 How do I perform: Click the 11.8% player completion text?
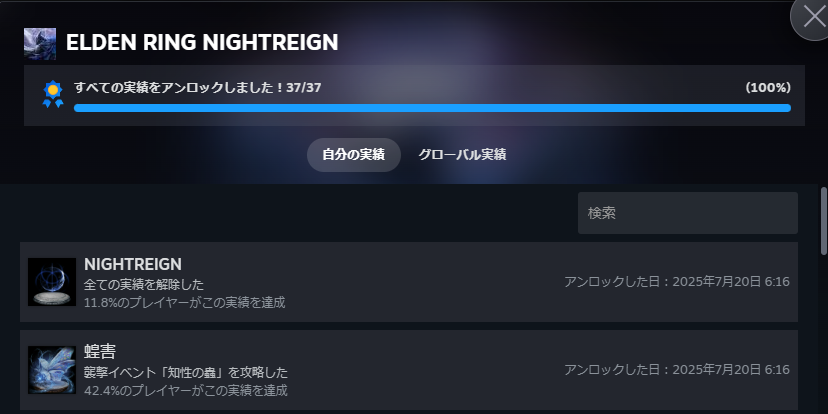[x=184, y=303]
